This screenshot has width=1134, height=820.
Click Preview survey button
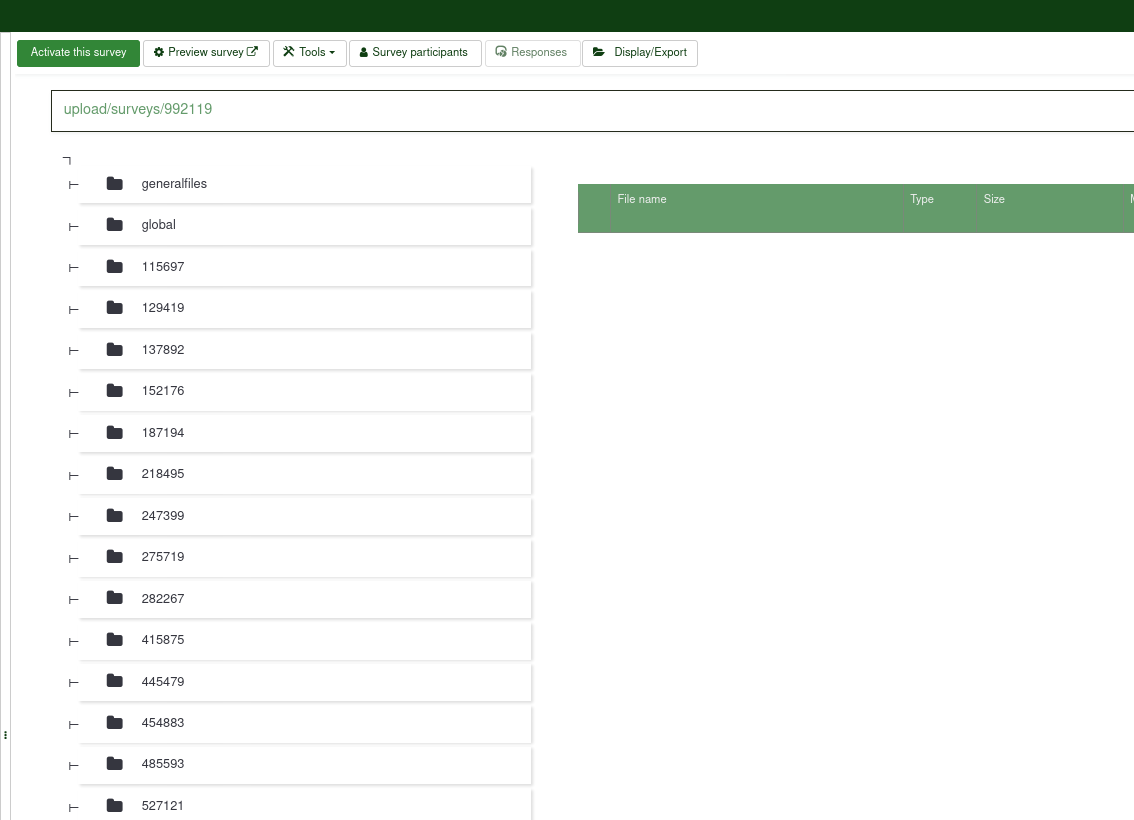[x=206, y=53]
